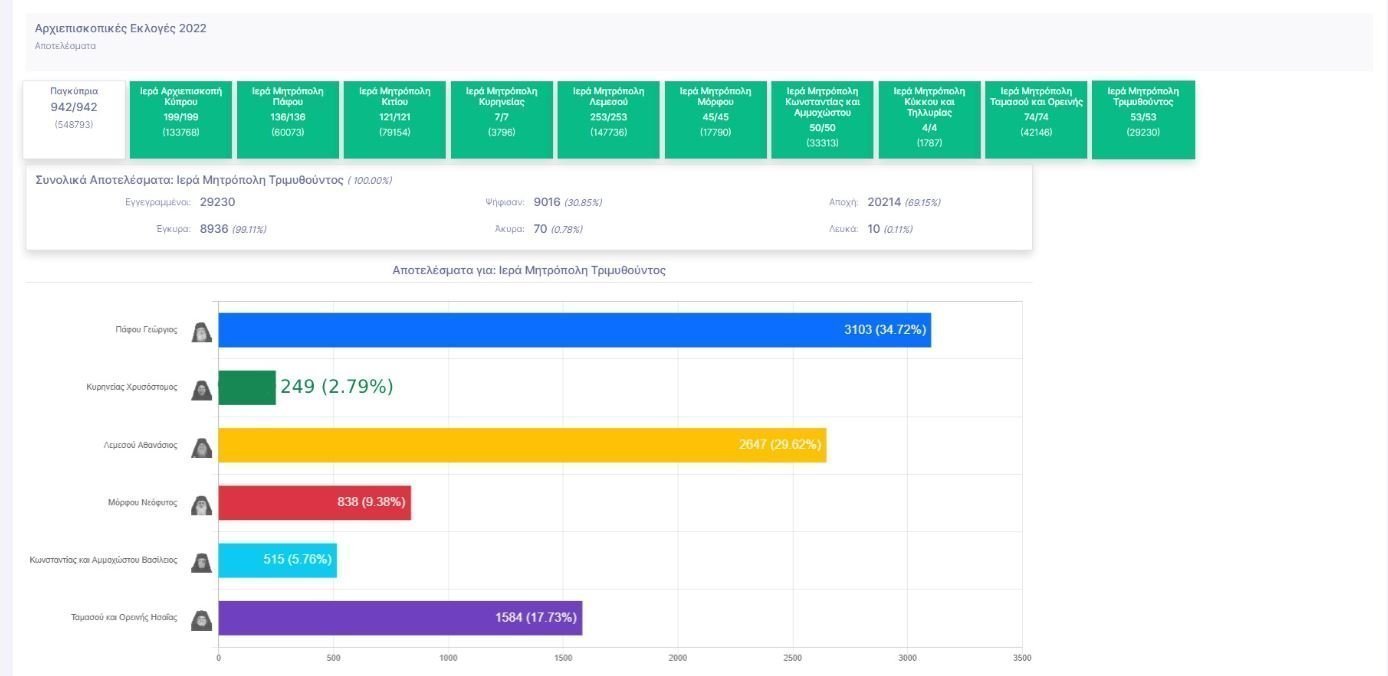The image size is (1388, 676).
Task: Switch to Κύκκου και Τηλλυρίας tab
Action: pos(930,120)
